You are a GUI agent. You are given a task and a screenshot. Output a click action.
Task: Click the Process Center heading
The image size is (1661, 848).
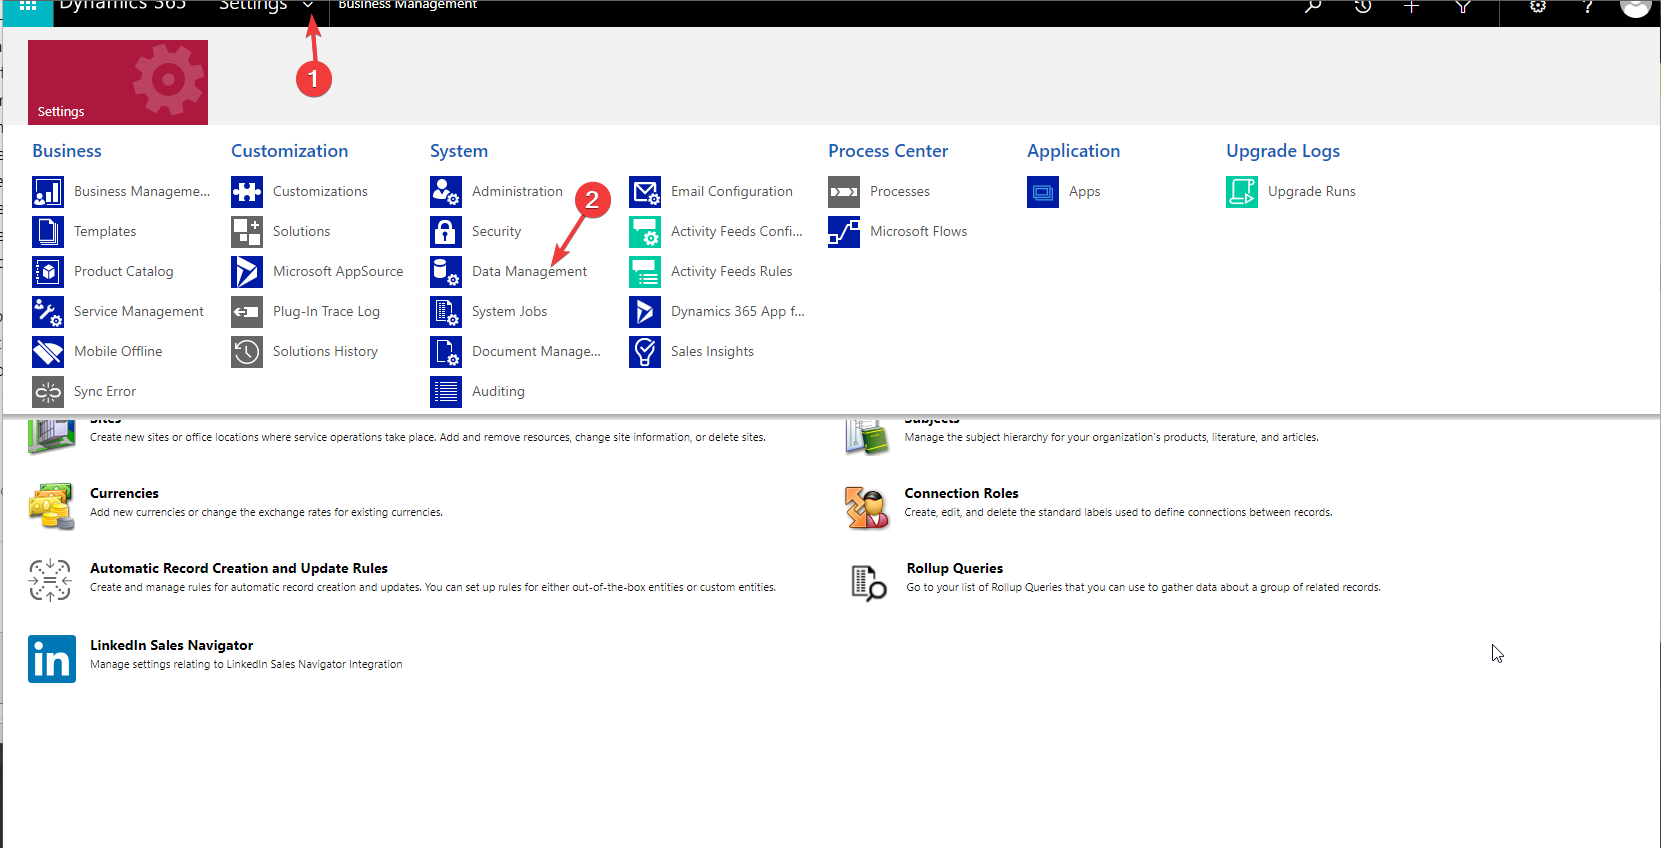pos(888,151)
